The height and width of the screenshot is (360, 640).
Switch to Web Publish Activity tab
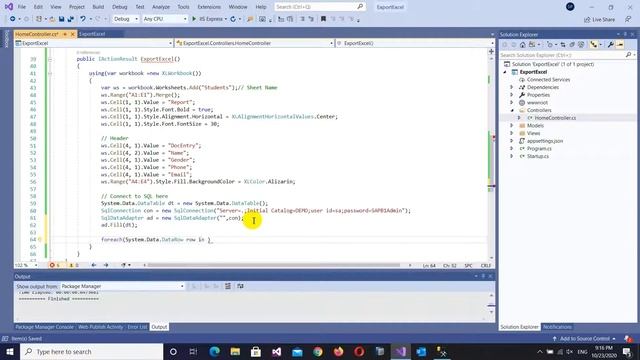100,327
